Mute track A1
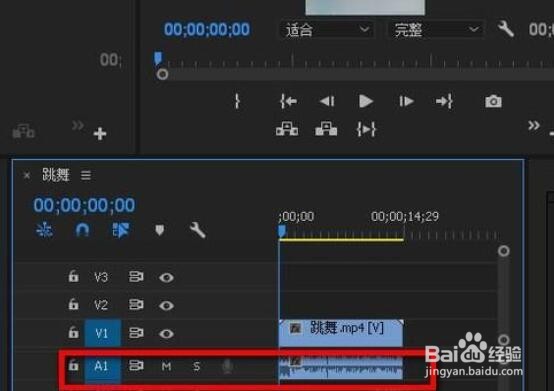 (166, 367)
